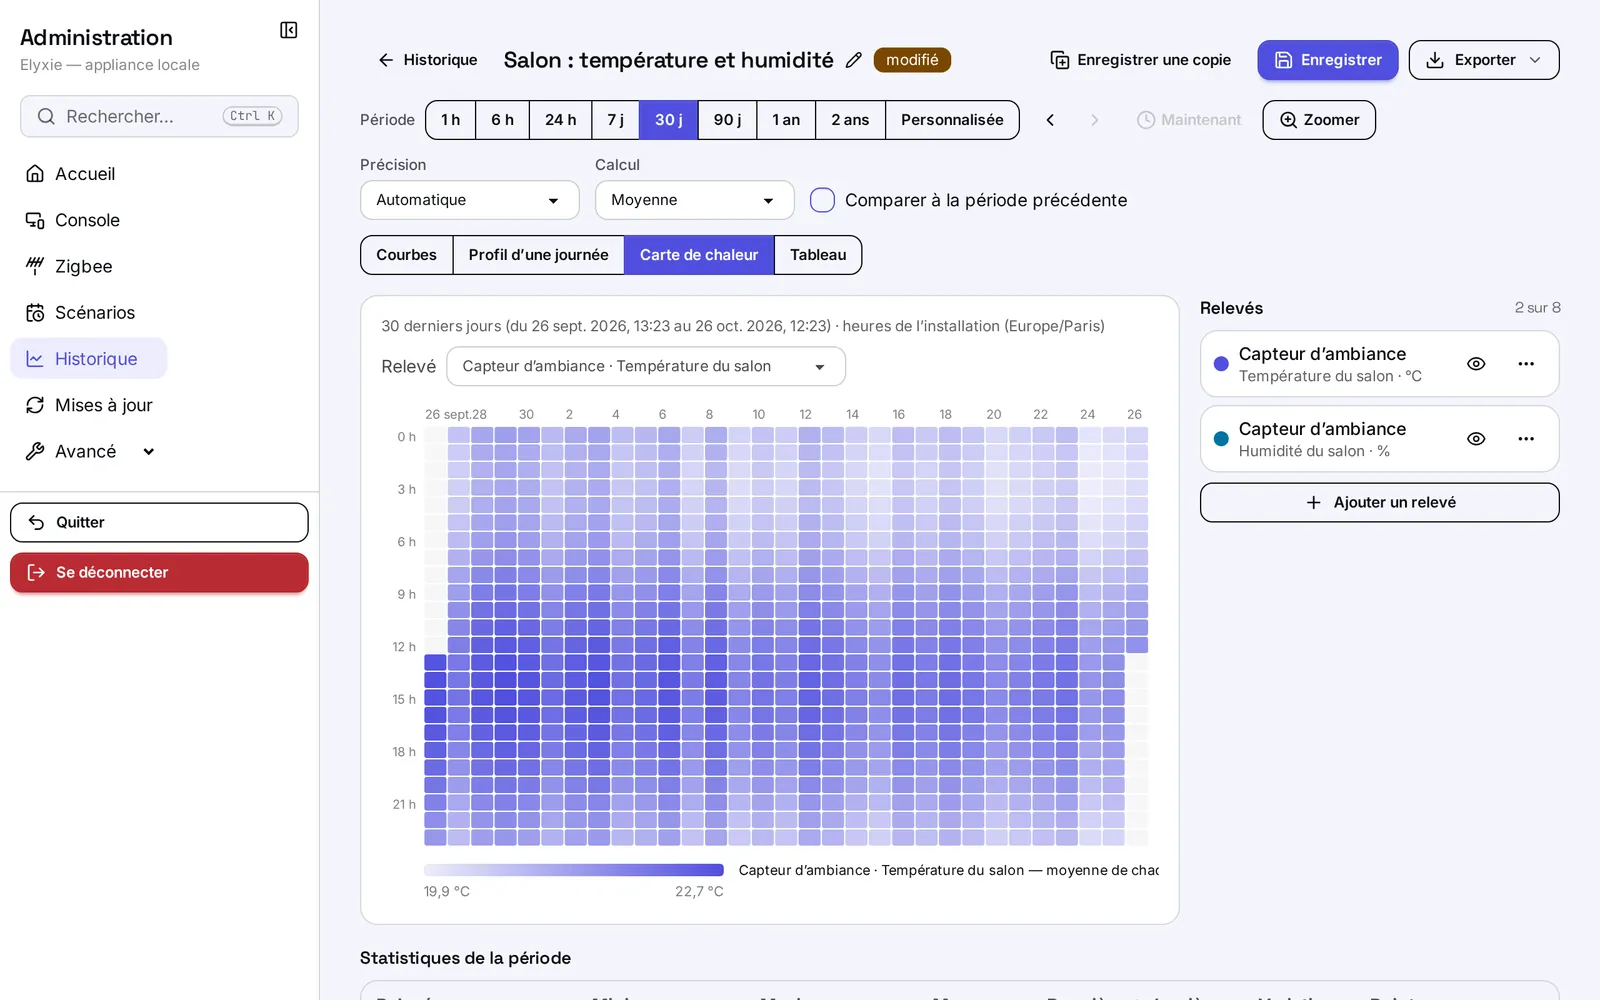Select the 7 j period
Screen dimensions: 1600x1000
pyautogui.click(x=616, y=120)
